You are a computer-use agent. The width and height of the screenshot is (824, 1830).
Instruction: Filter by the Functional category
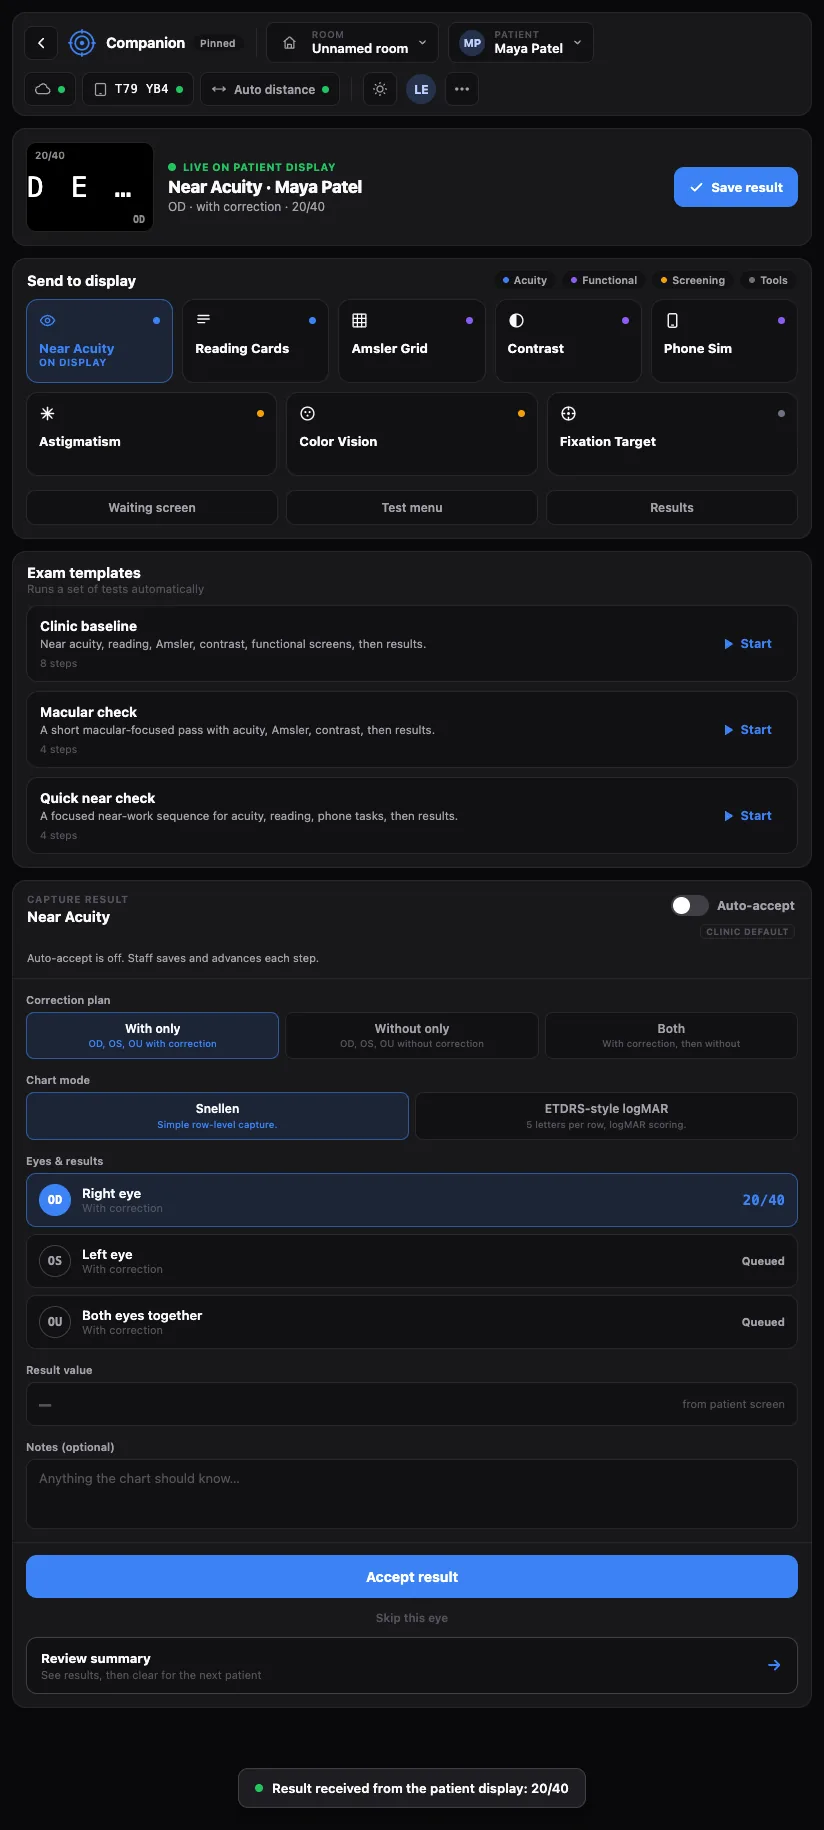tap(604, 280)
